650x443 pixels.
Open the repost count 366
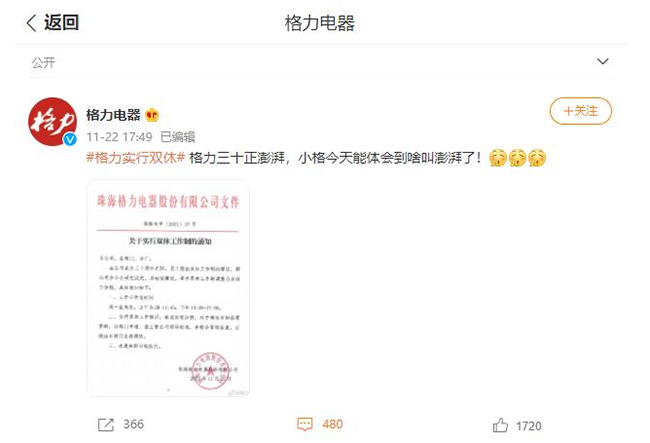point(133,424)
